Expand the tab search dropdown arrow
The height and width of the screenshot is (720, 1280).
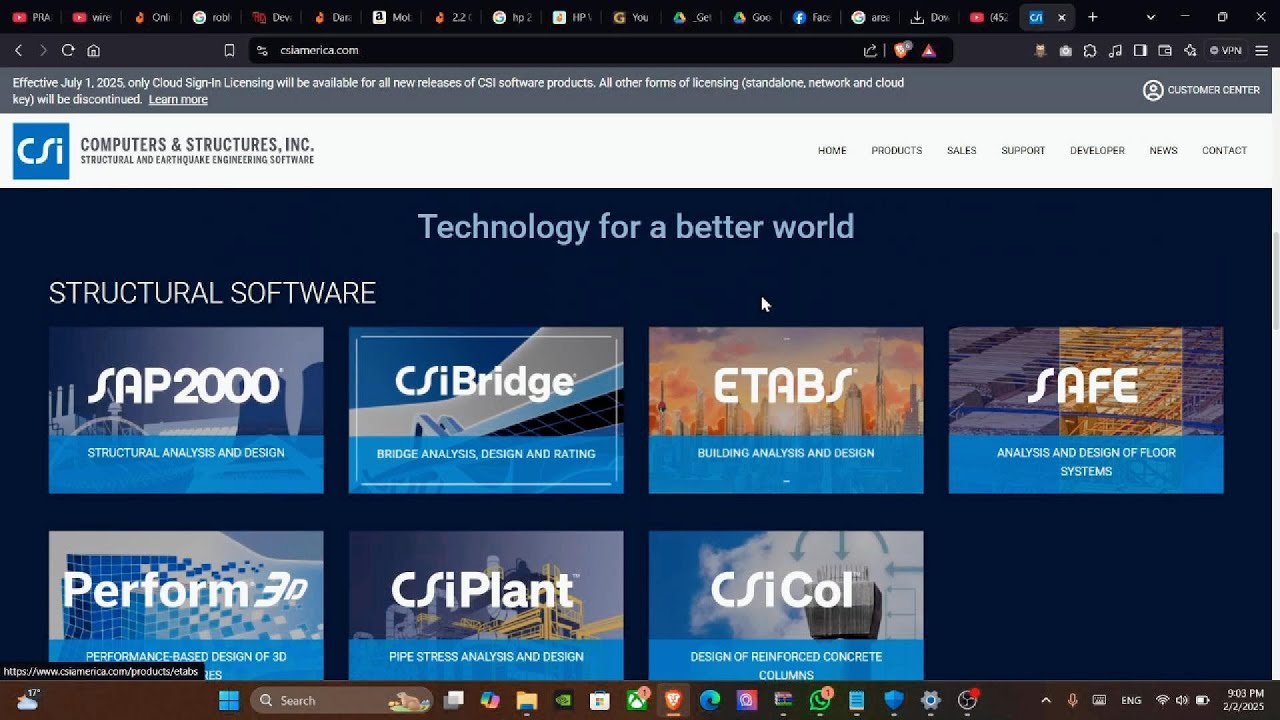tap(1151, 17)
